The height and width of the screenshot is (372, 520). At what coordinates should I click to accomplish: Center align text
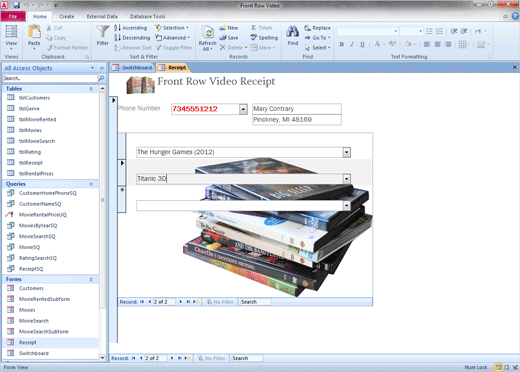pyautogui.click(x=437, y=44)
